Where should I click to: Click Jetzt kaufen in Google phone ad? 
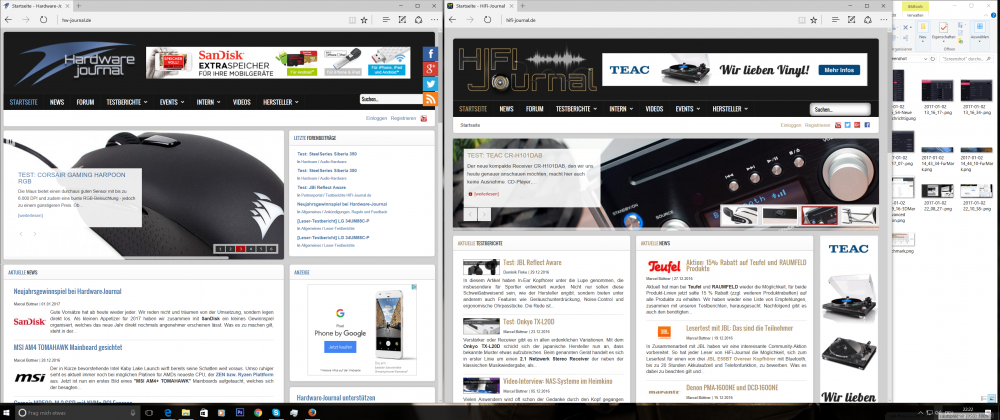[x=341, y=347]
